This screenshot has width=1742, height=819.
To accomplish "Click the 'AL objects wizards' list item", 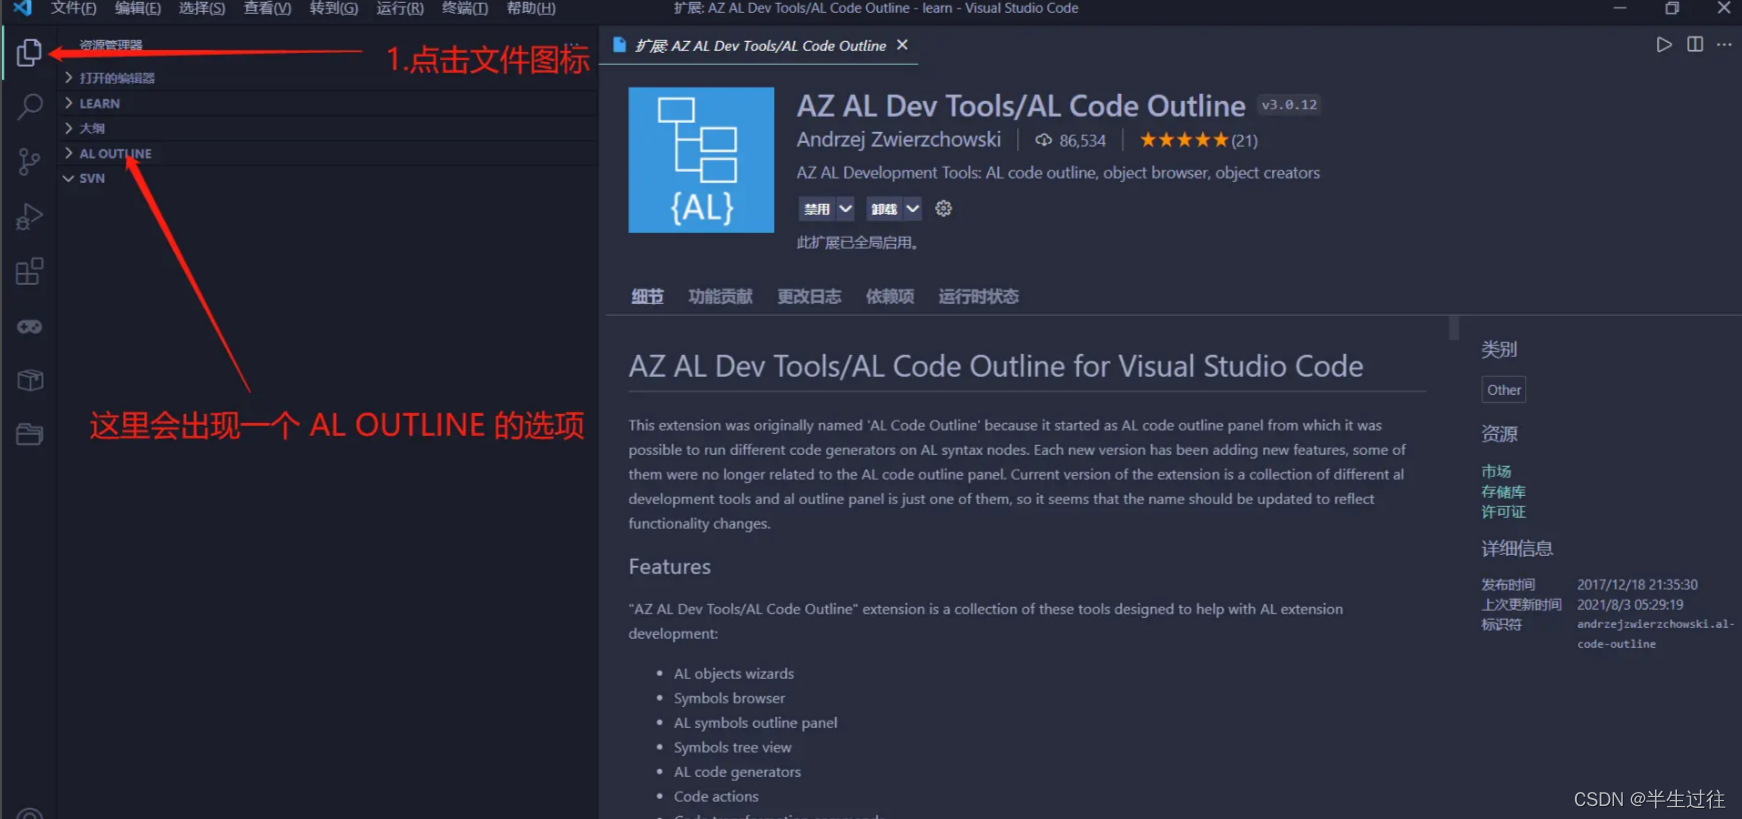I will click(x=734, y=674).
